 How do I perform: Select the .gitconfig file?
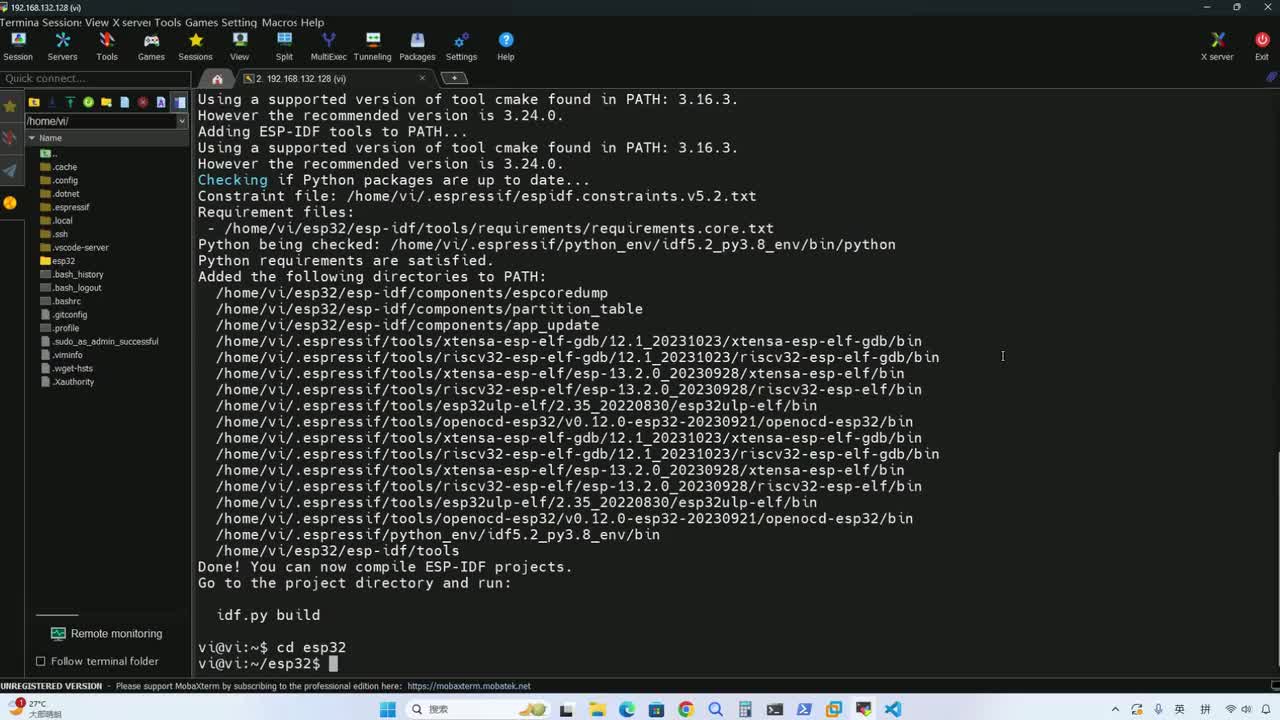click(x=63, y=314)
